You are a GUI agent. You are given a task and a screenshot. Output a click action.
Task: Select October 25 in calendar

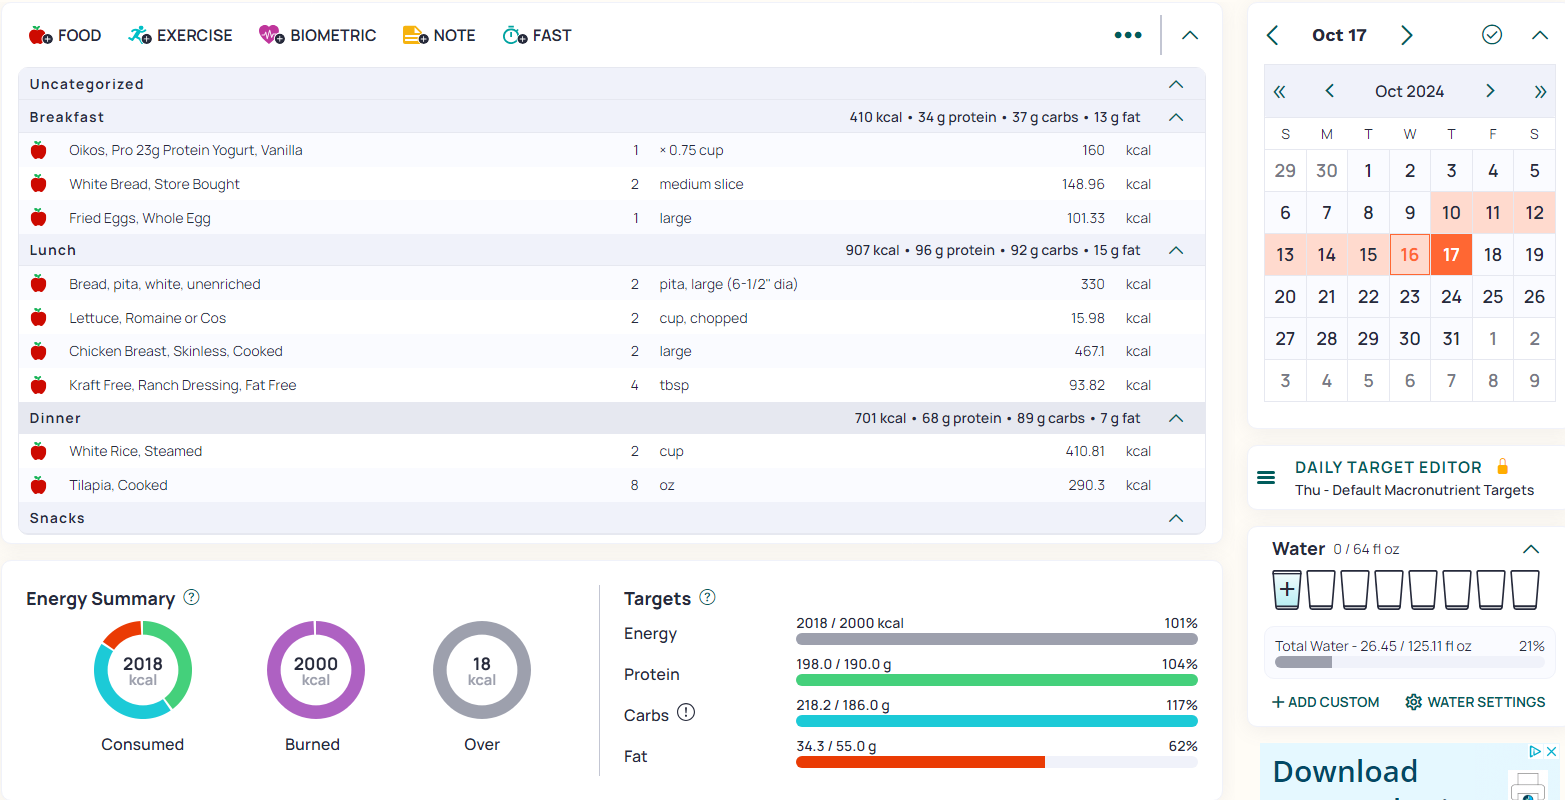click(1493, 296)
